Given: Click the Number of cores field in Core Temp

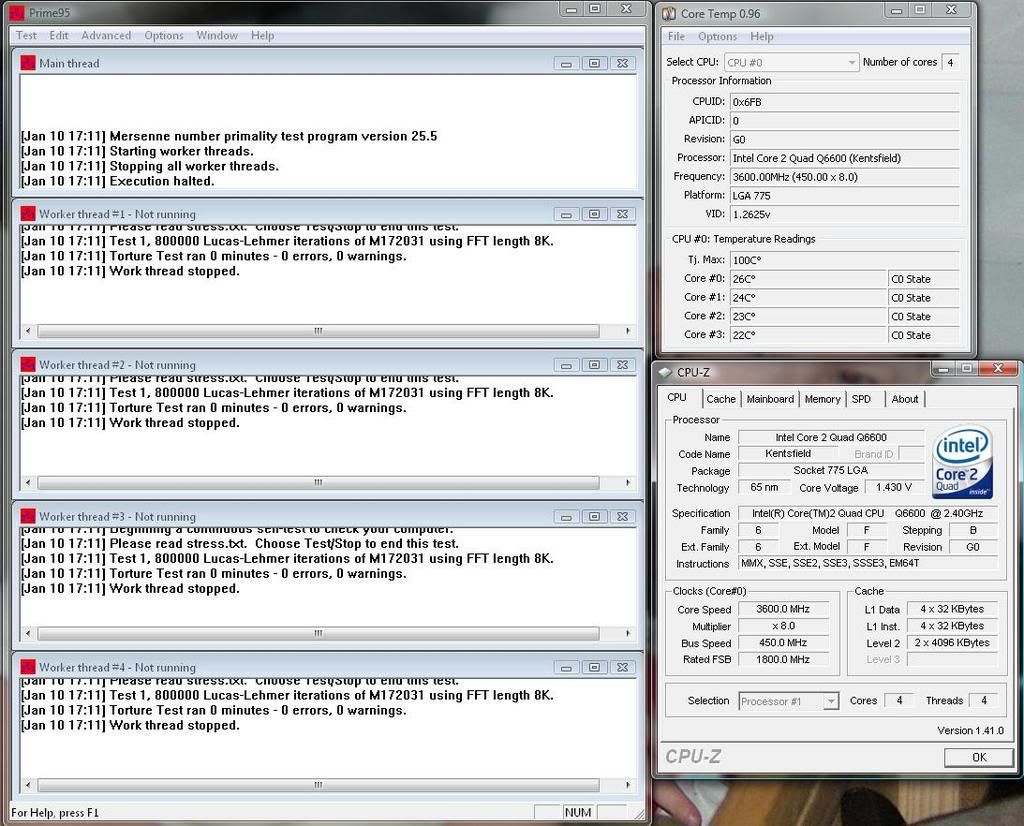Looking at the screenshot, I should [950, 63].
